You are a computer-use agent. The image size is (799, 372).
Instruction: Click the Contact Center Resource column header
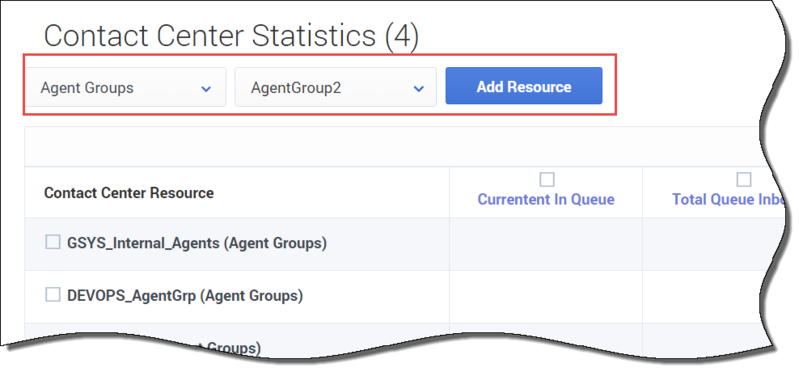(x=129, y=193)
